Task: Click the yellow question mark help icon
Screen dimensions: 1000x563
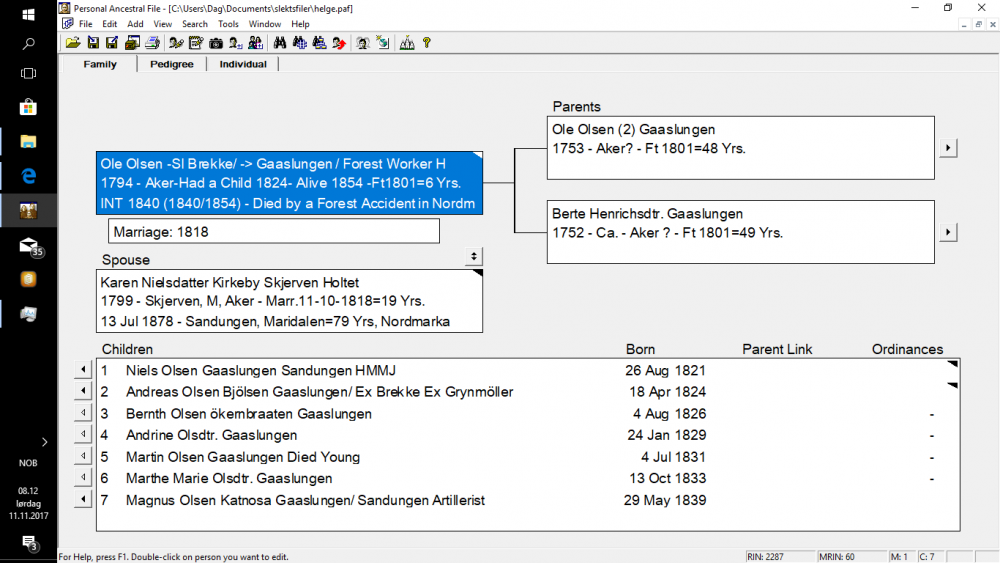Action: coord(427,43)
